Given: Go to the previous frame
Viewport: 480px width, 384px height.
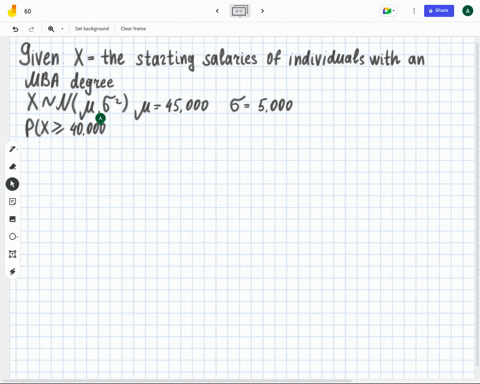Looking at the screenshot, I should (x=217, y=11).
